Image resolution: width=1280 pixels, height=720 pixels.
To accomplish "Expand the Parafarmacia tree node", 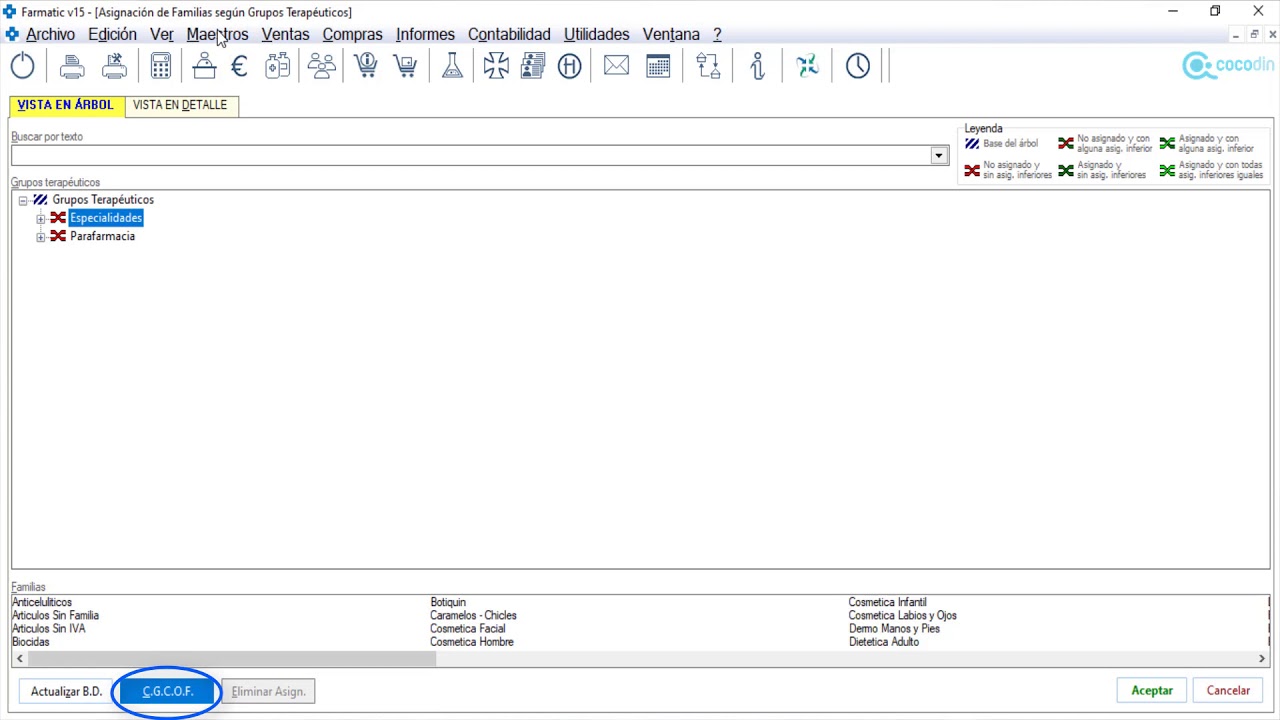I will click(40, 237).
